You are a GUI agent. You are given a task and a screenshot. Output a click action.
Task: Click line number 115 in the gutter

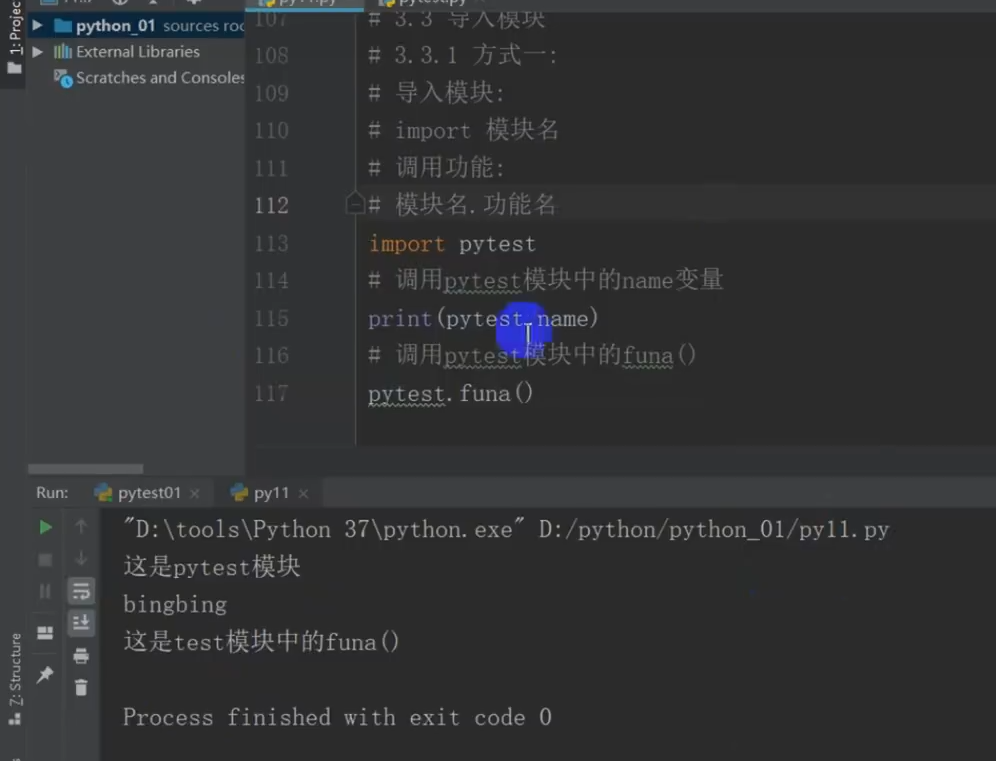pyautogui.click(x=271, y=318)
